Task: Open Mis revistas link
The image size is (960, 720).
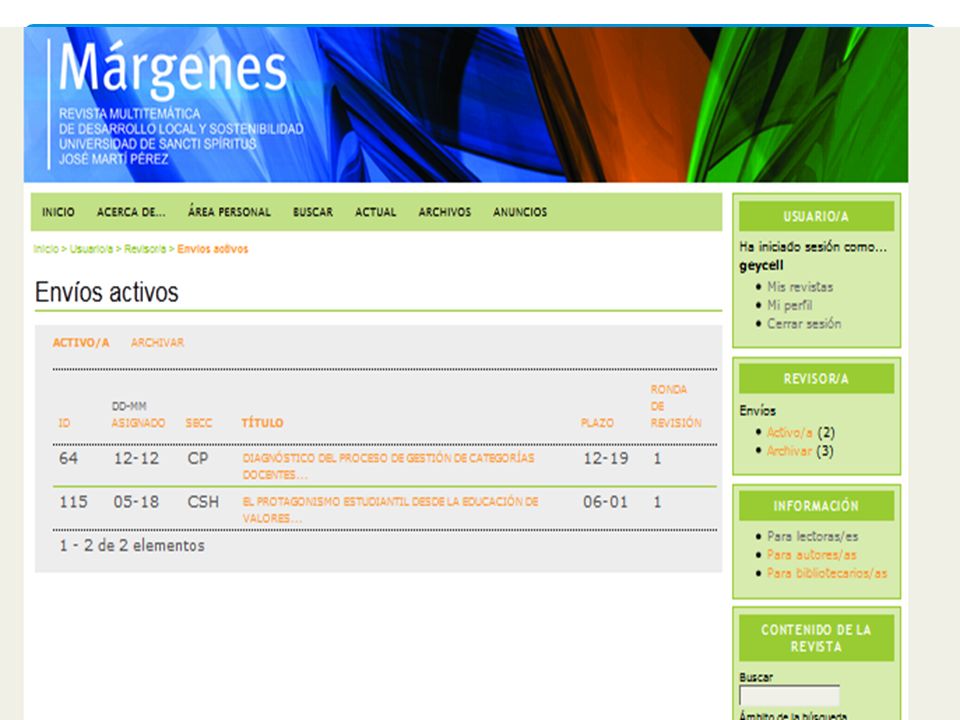Action: 800,287
